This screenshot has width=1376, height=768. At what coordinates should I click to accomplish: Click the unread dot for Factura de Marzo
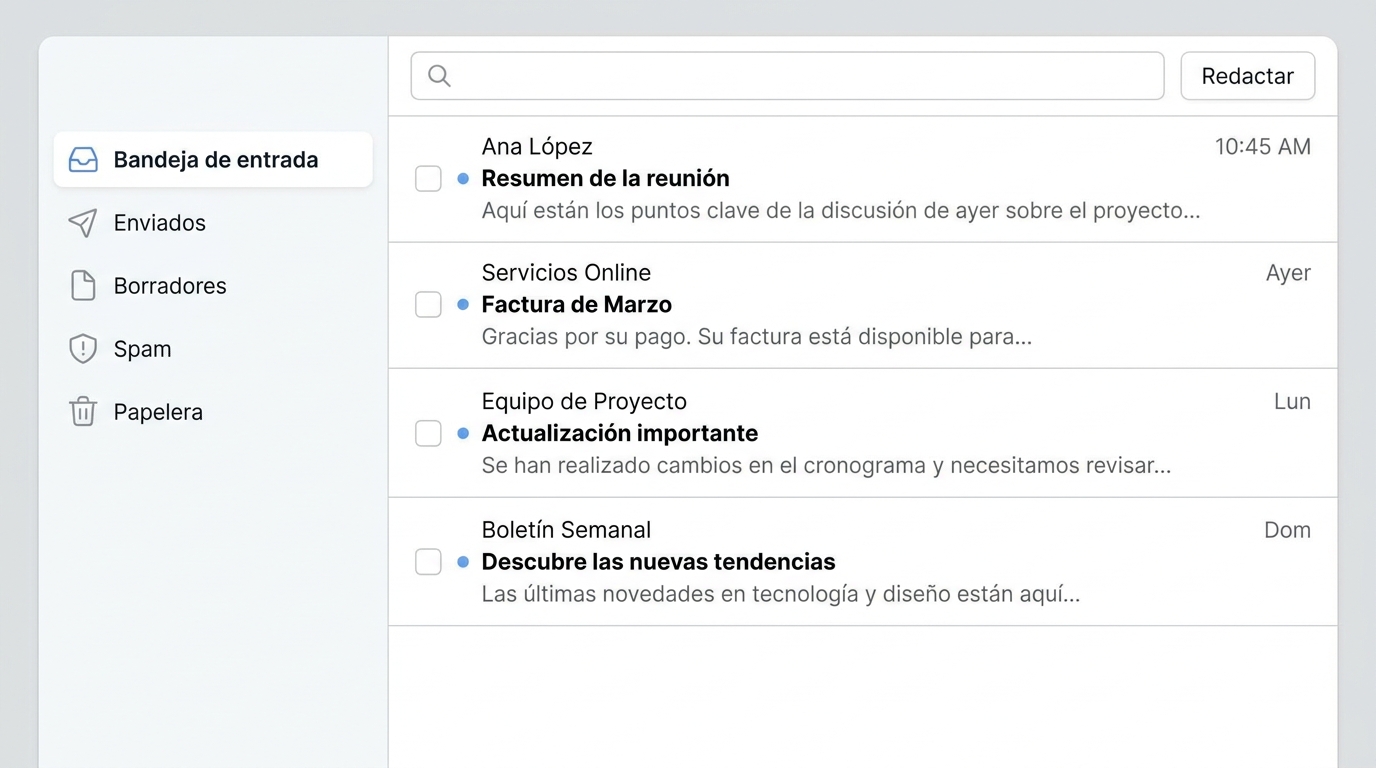(x=463, y=305)
